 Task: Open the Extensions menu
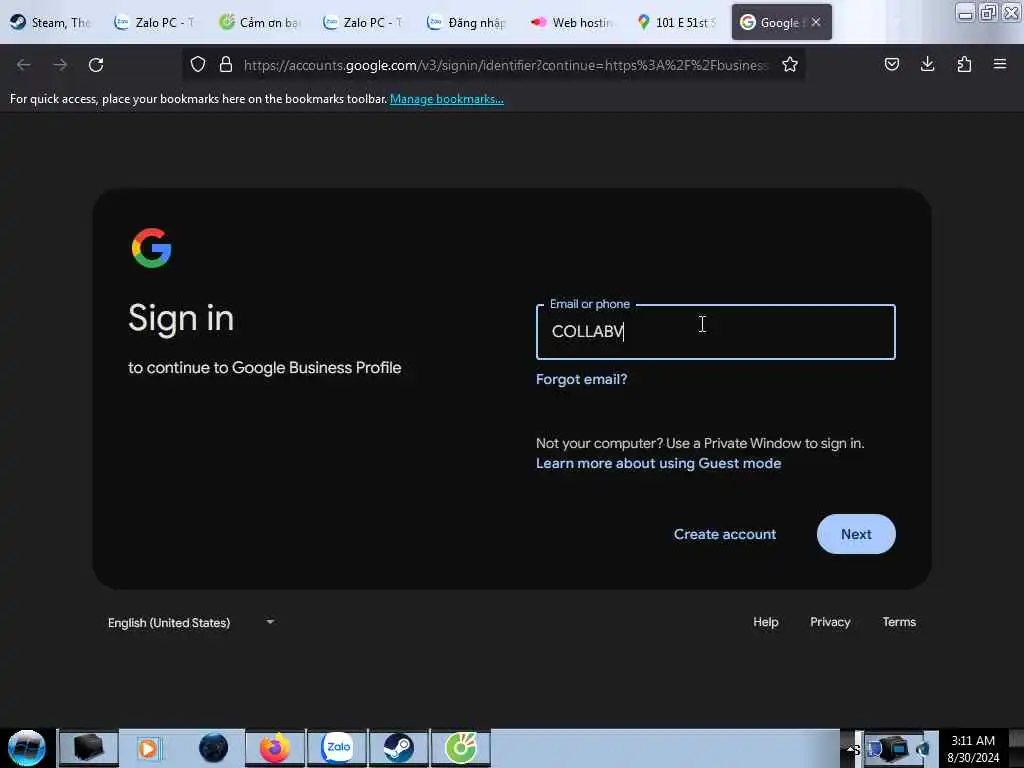coord(964,64)
